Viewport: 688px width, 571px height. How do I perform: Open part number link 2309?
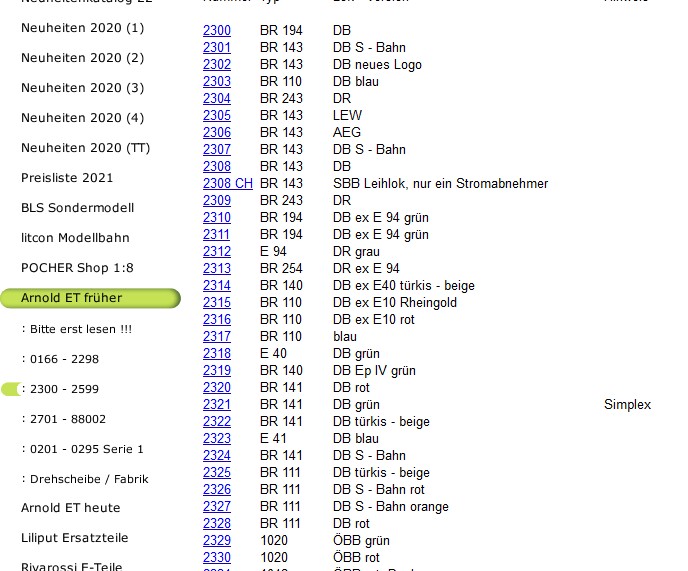217,201
